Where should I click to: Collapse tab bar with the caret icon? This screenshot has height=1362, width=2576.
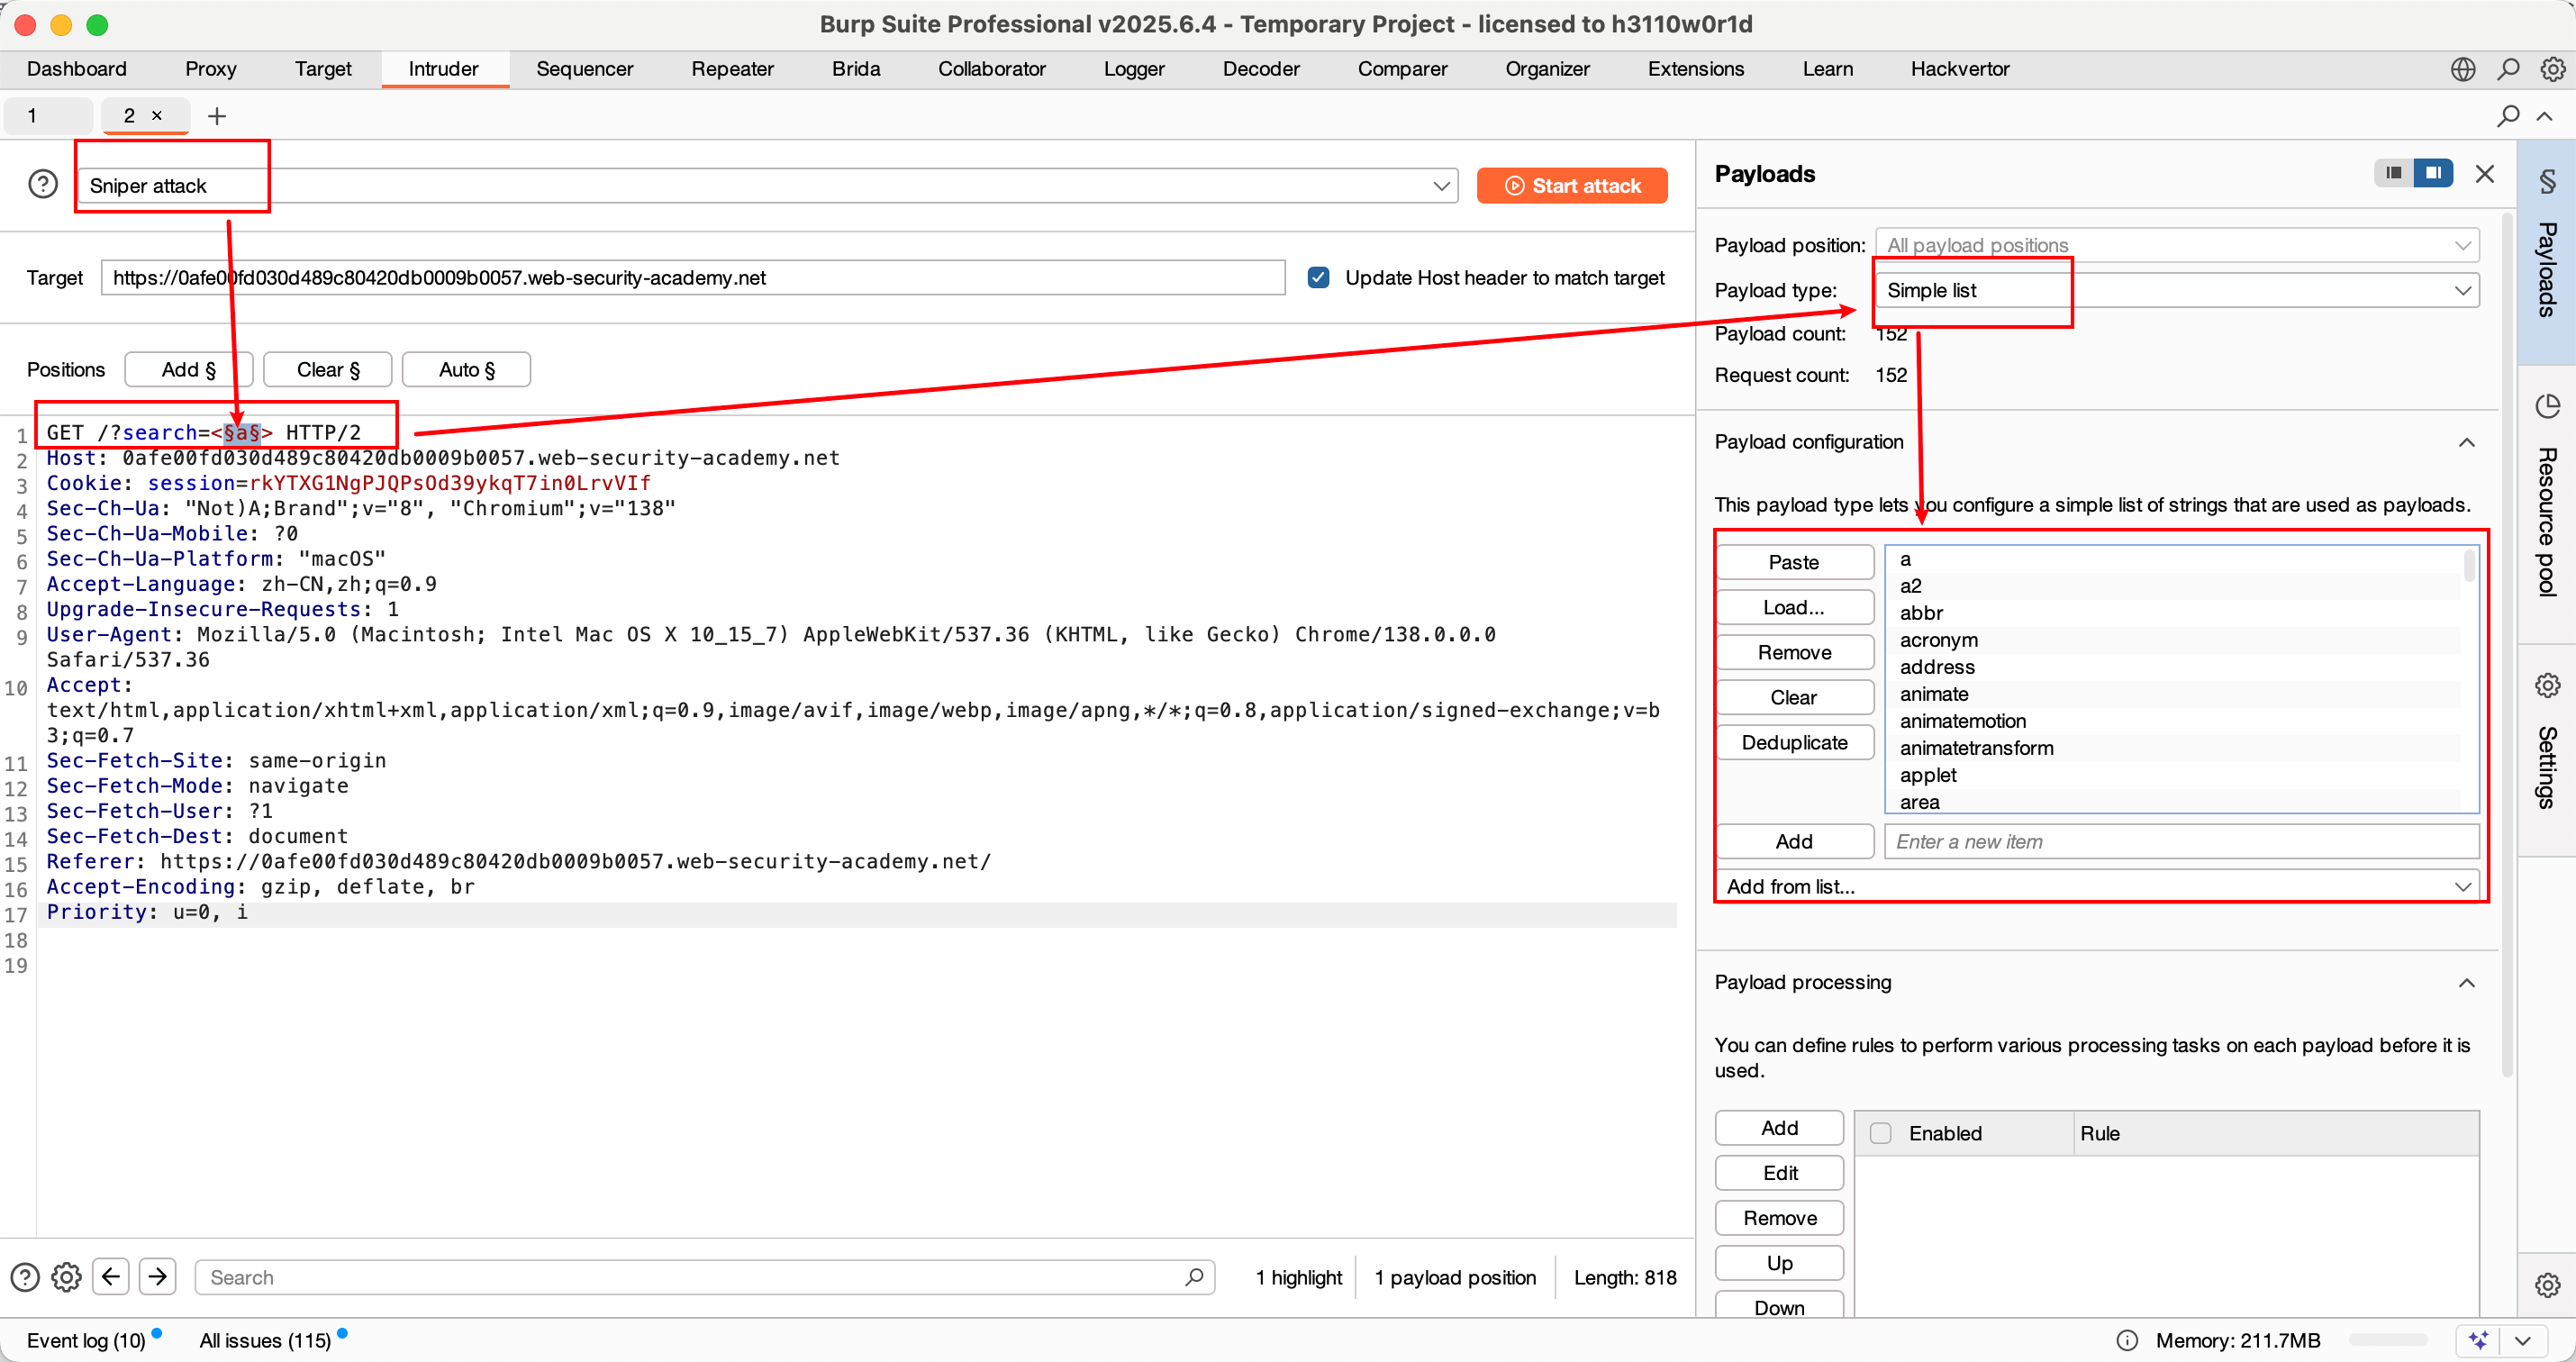(2545, 116)
